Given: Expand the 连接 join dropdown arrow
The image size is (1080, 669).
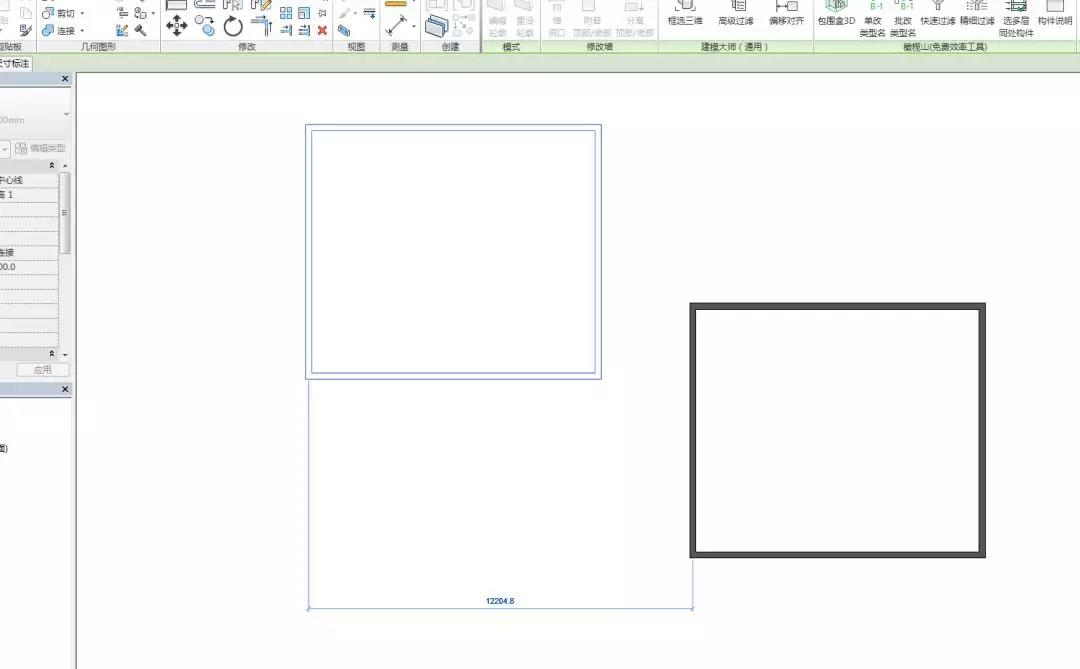Looking at the screenshot, I should [82, 30].
